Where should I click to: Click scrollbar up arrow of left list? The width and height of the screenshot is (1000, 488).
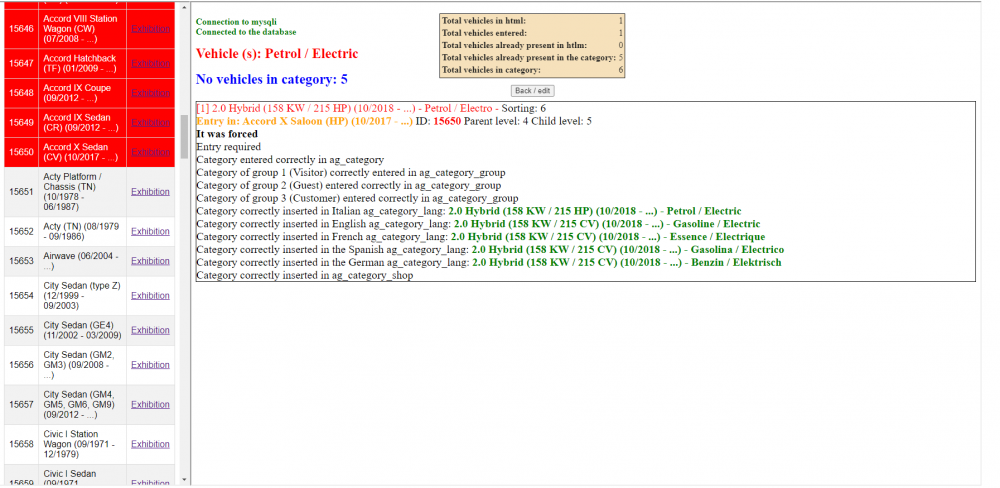(x=184, y=8)
